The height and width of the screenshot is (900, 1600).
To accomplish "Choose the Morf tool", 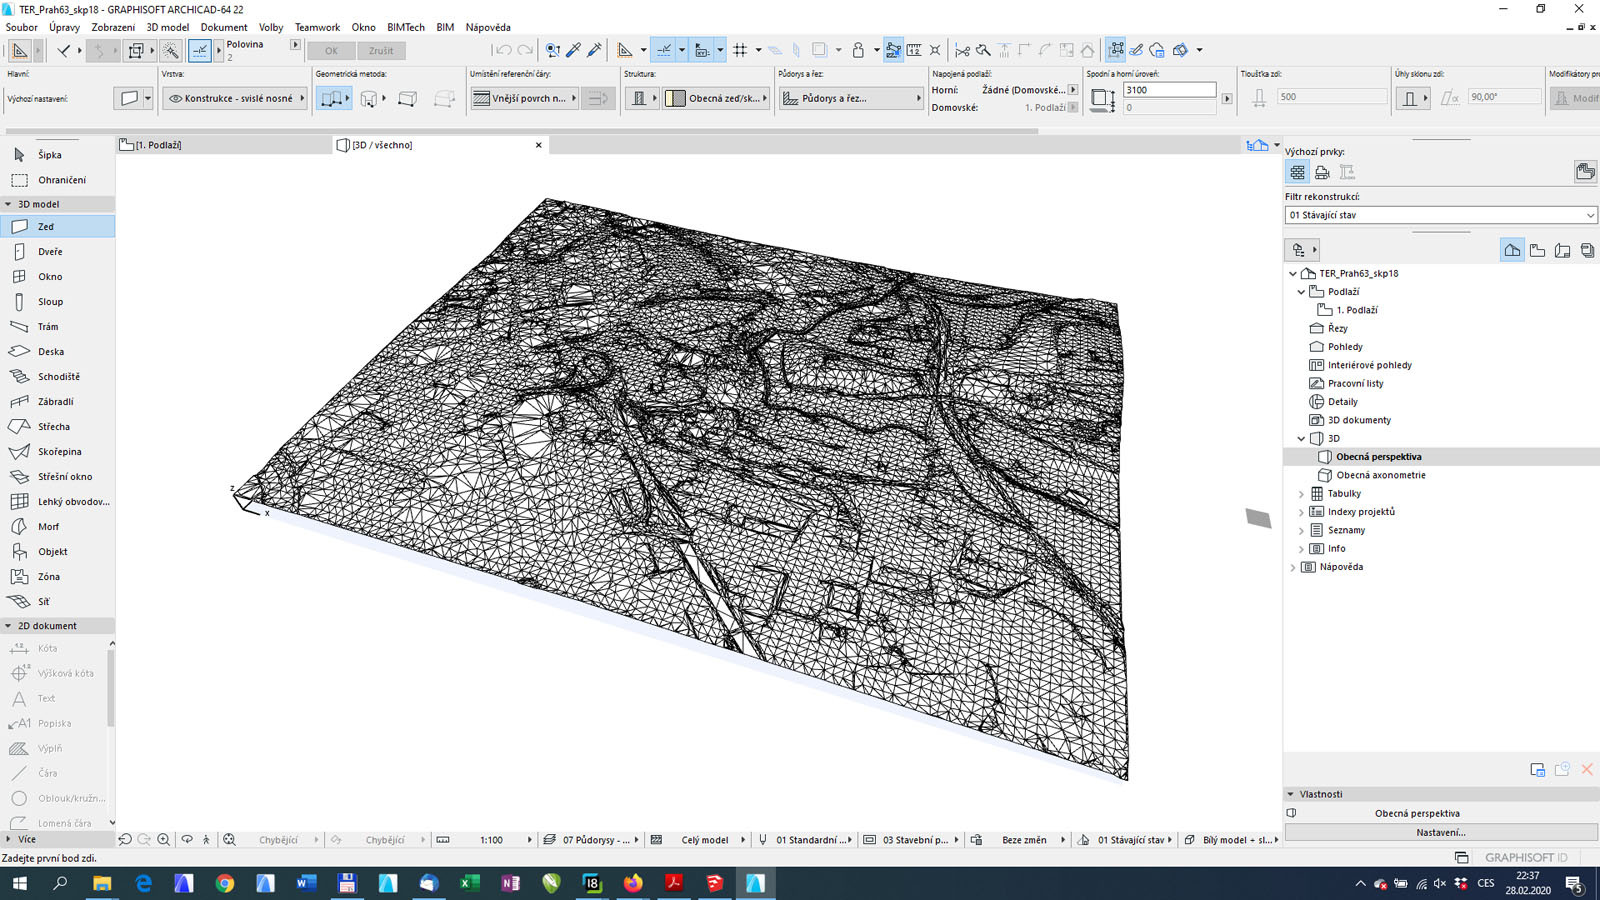I will [48, 527].
